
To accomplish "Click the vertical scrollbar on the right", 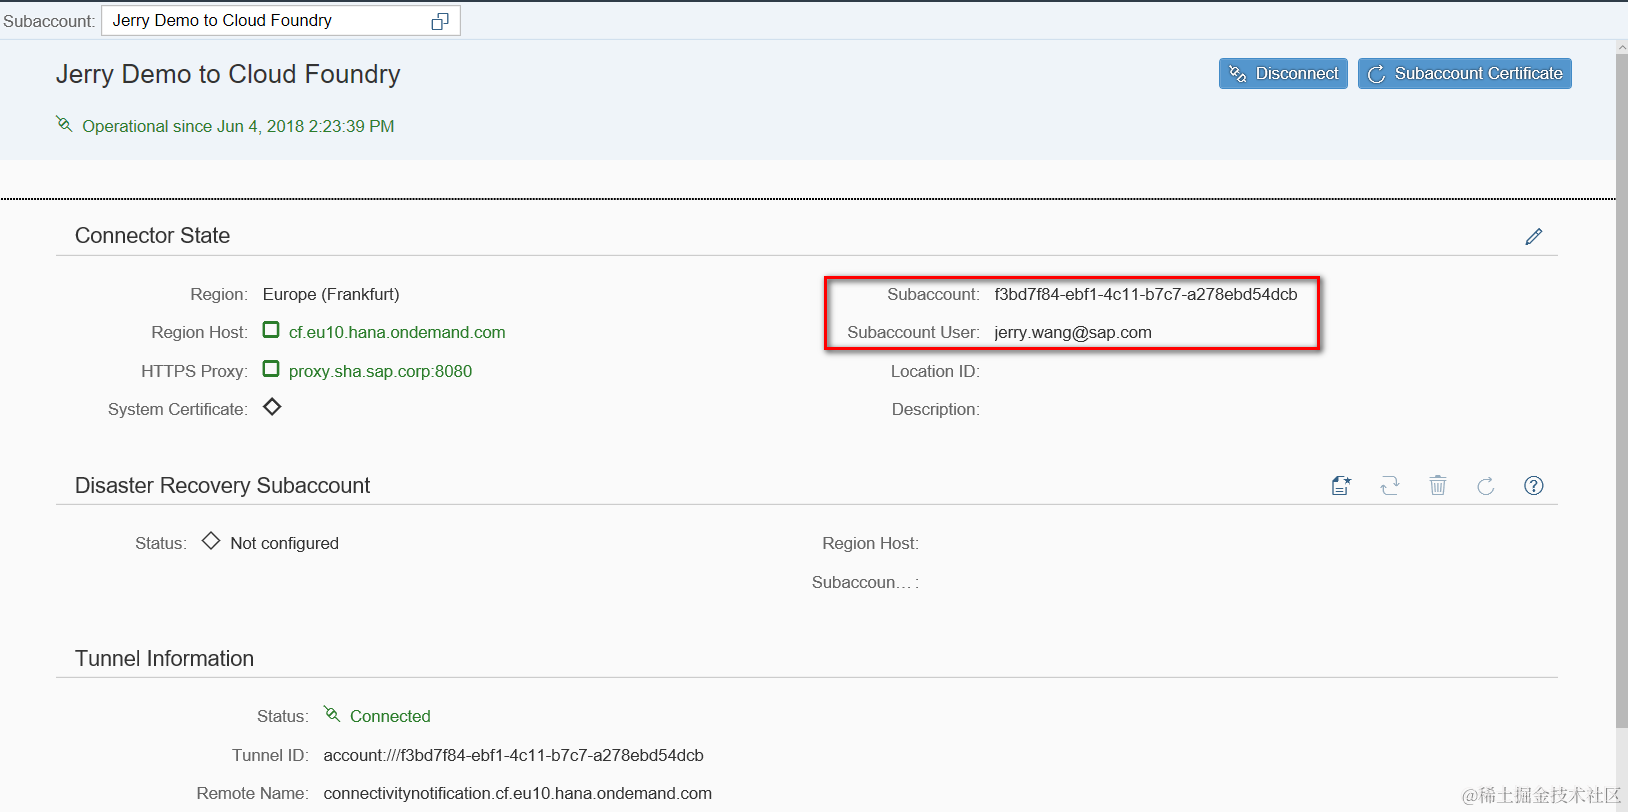I will tap(1621, 390).
